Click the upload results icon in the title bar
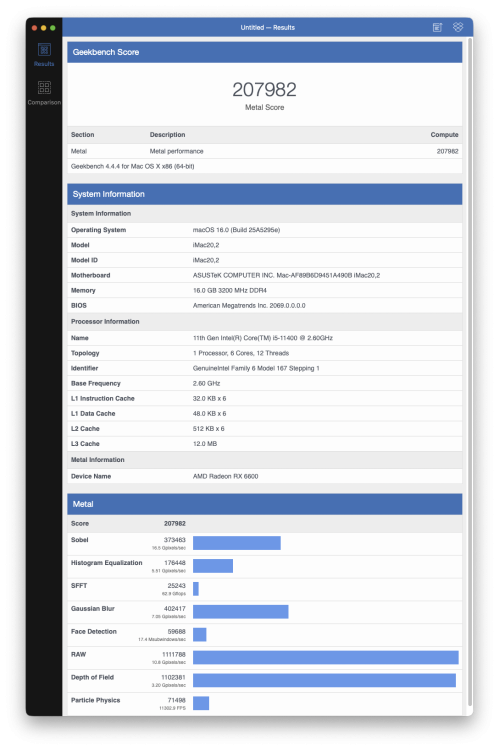 [437, 27]
